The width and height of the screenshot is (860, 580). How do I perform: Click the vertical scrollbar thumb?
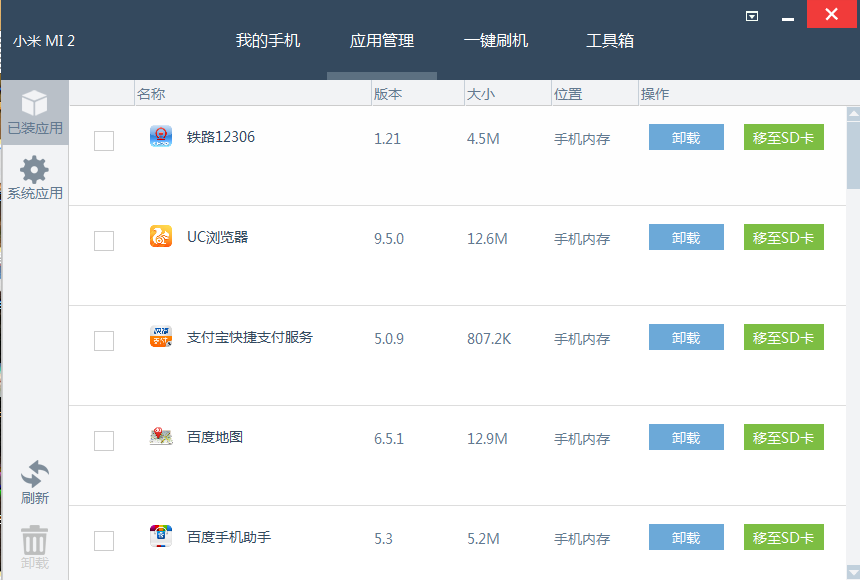853,152
